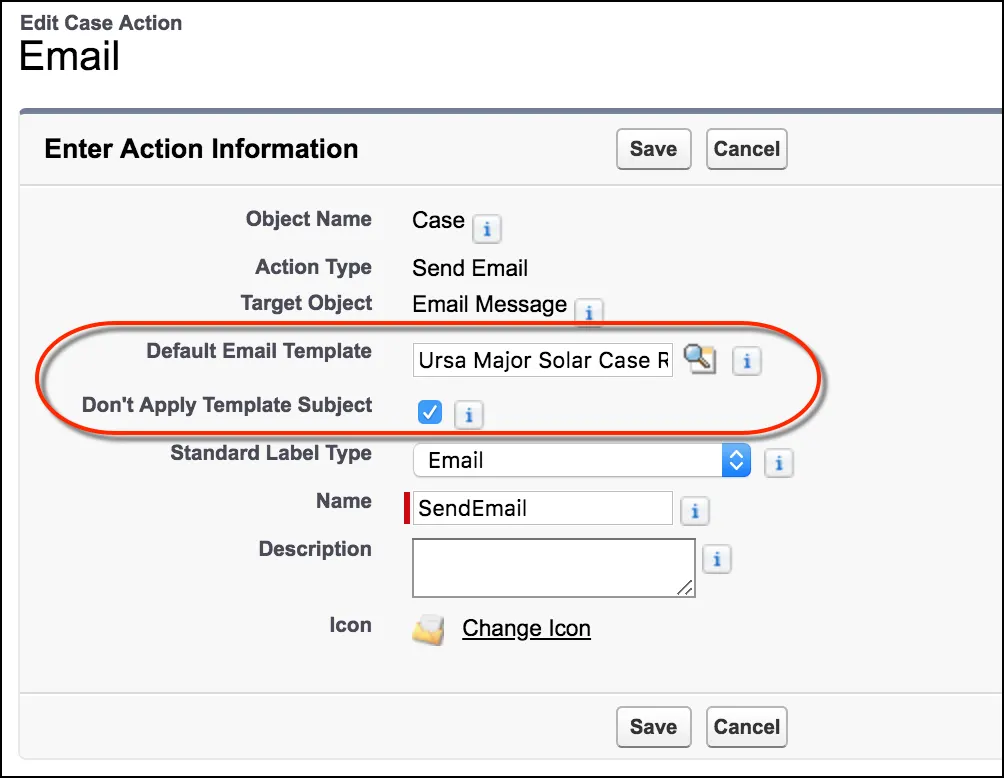Open the Standard Label Type dropdown
Viewport: 1004px width, 778px height.
pyautogui.click(x=582, y=460)
